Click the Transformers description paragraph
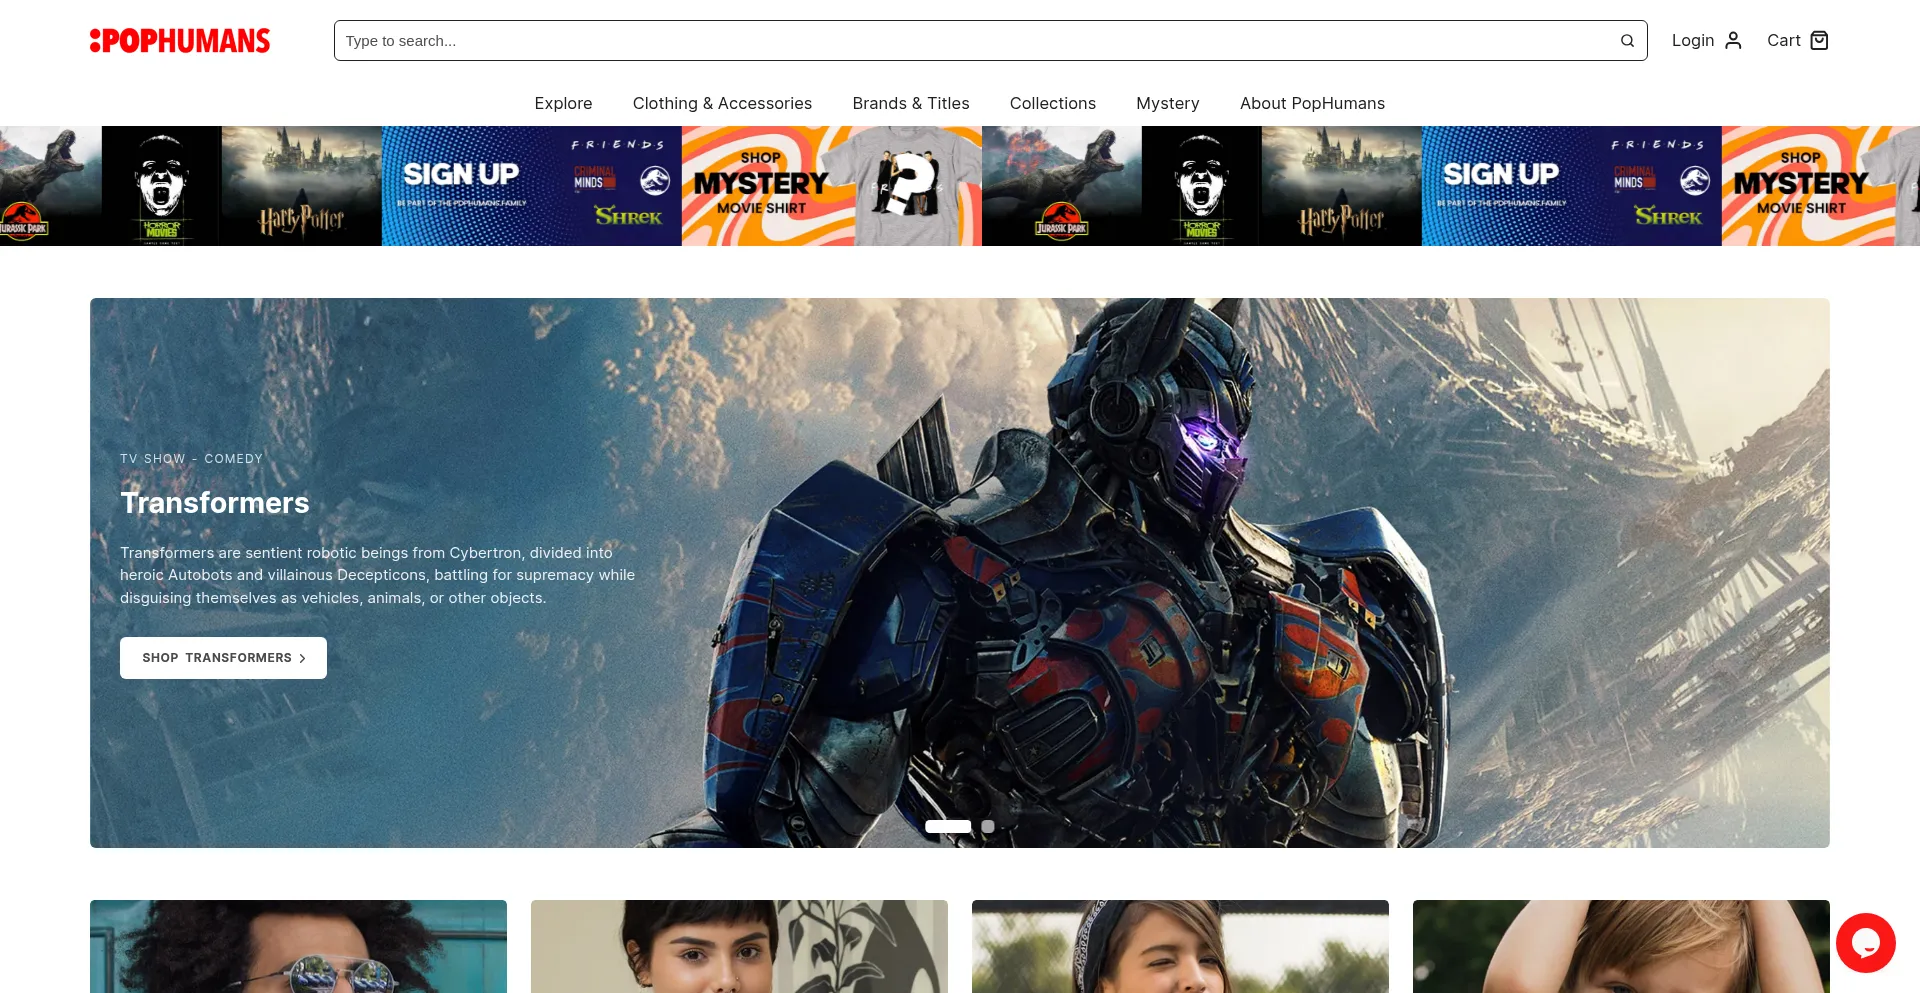 pyautogui.click(x=378, y=575)
